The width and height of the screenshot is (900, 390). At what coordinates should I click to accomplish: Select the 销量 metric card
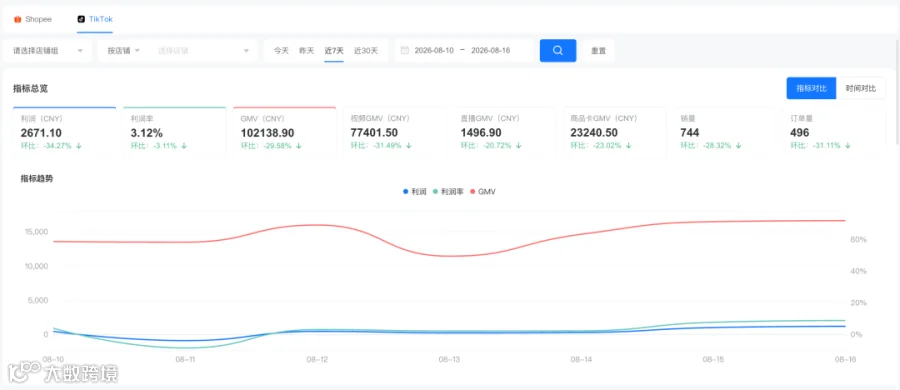click(724, 132)
